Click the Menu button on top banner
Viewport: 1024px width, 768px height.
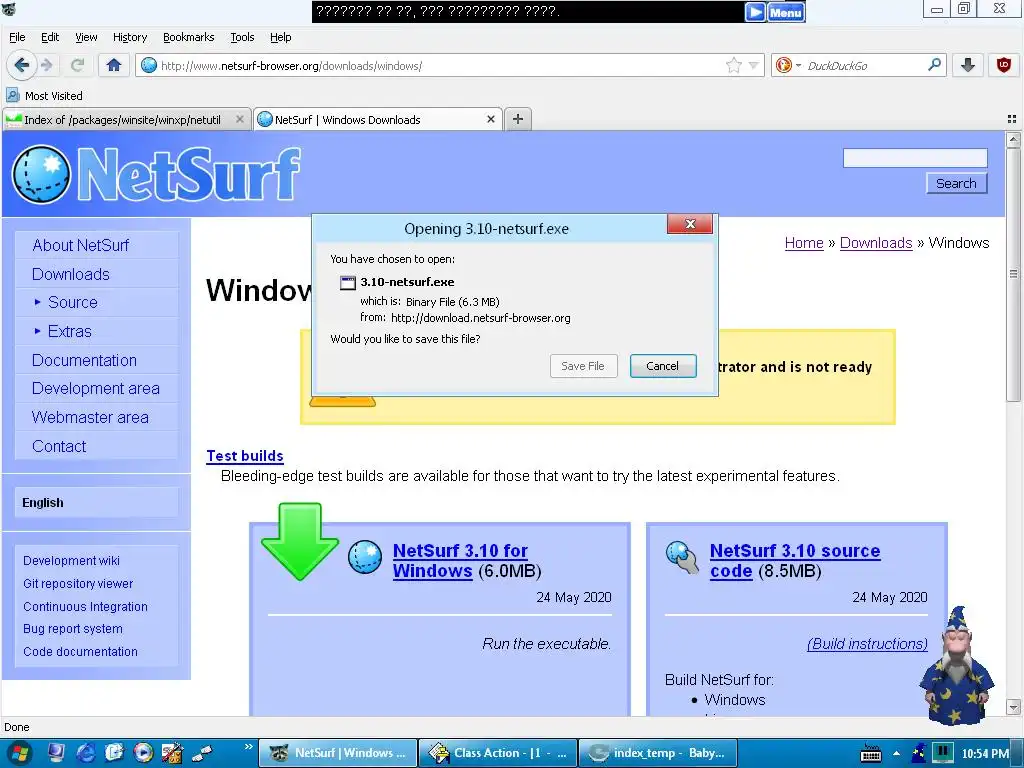pyautogui.click(x=786, y=12)
